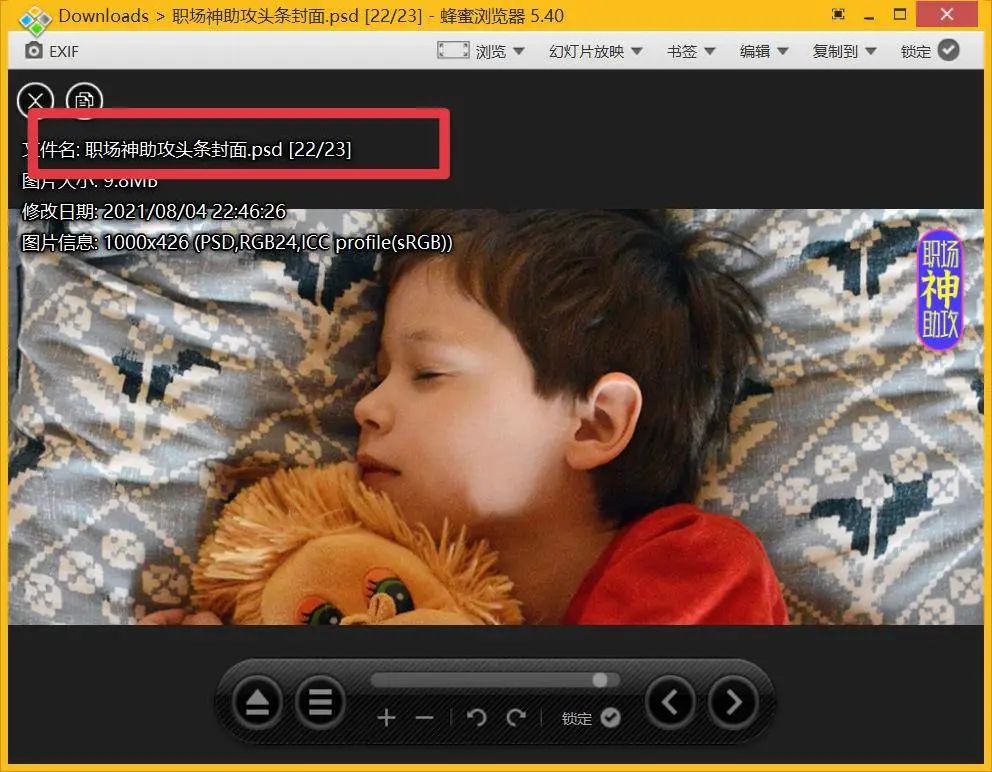Viewport: 992px width, 772px height.
Task: Go to the next image
Action: tap(733, 703)
